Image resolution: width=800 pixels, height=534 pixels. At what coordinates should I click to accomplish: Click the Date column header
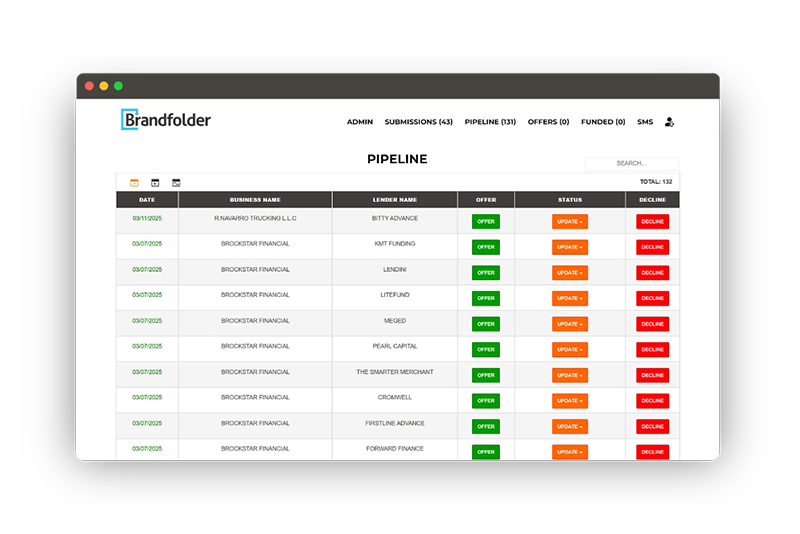[147, 200]
